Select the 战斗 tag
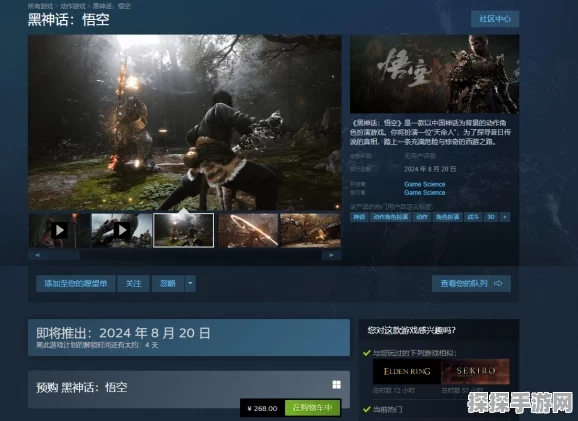This screenshot has height=421, width=578. click(473, 217)
